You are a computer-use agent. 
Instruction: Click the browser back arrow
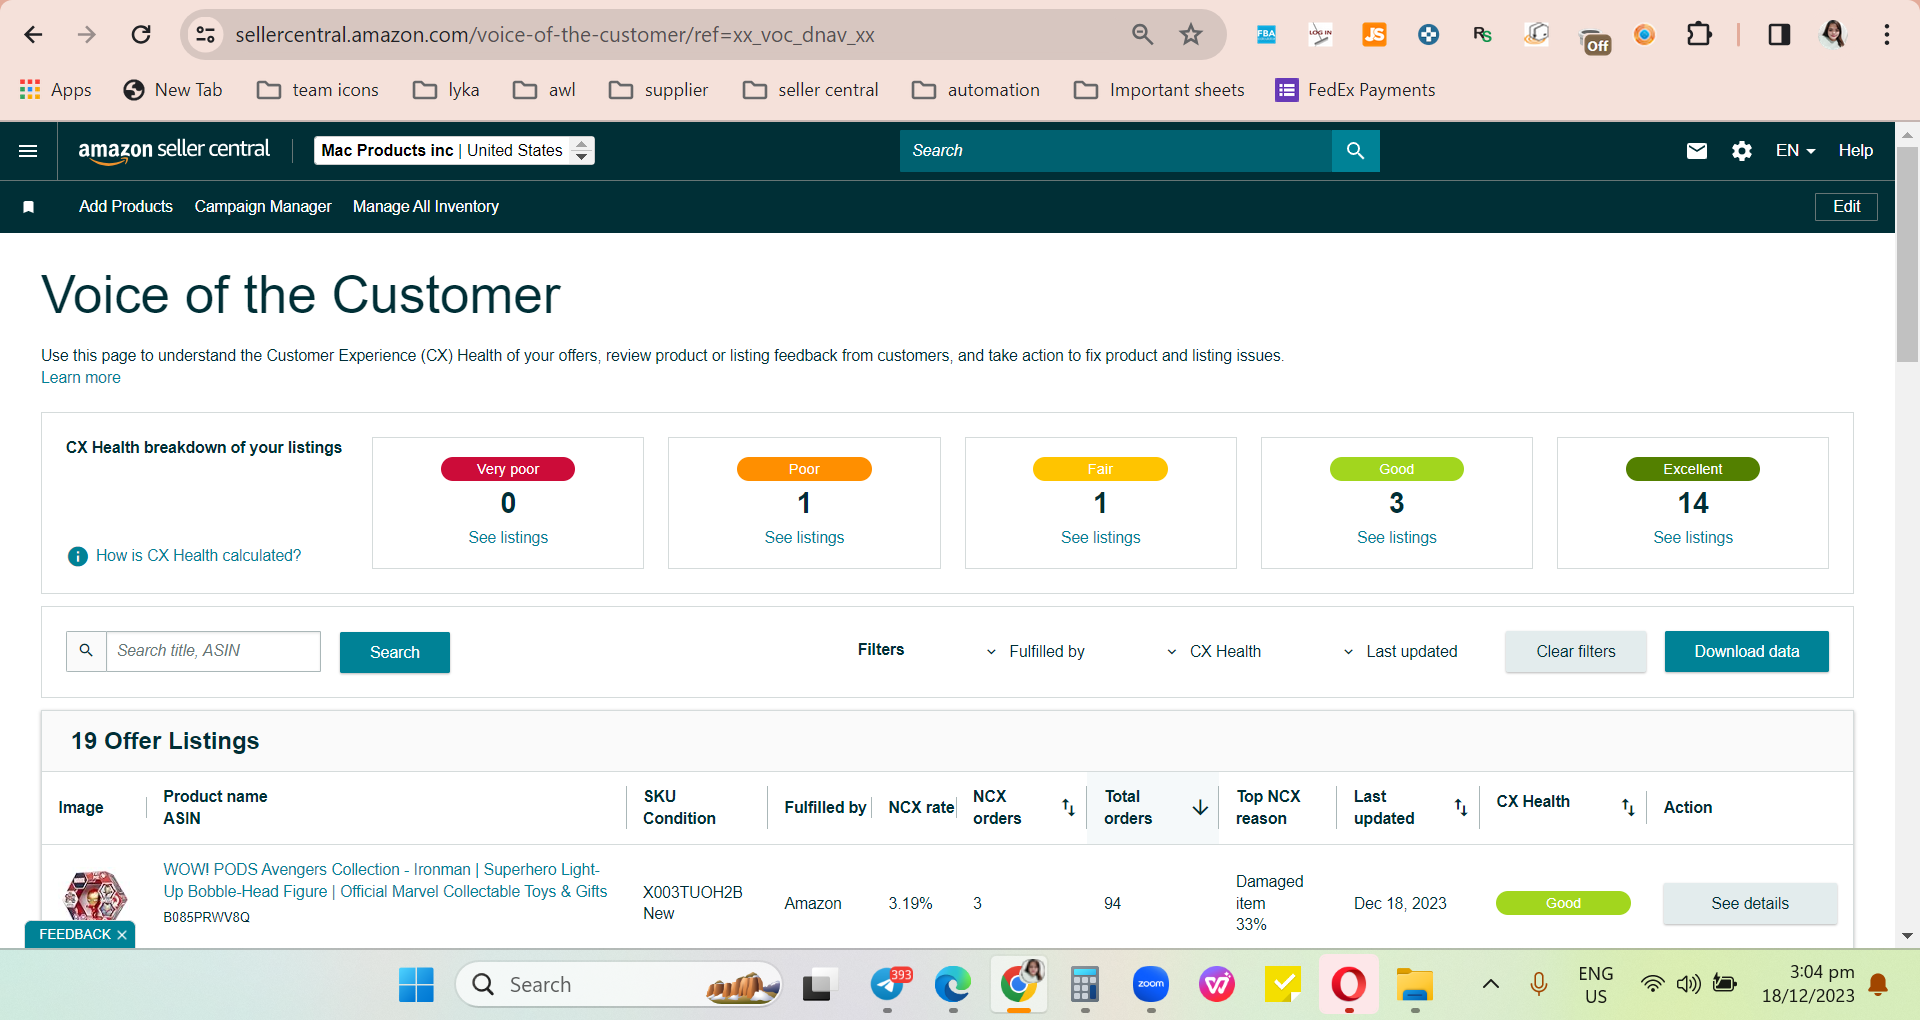coord(33,35)
